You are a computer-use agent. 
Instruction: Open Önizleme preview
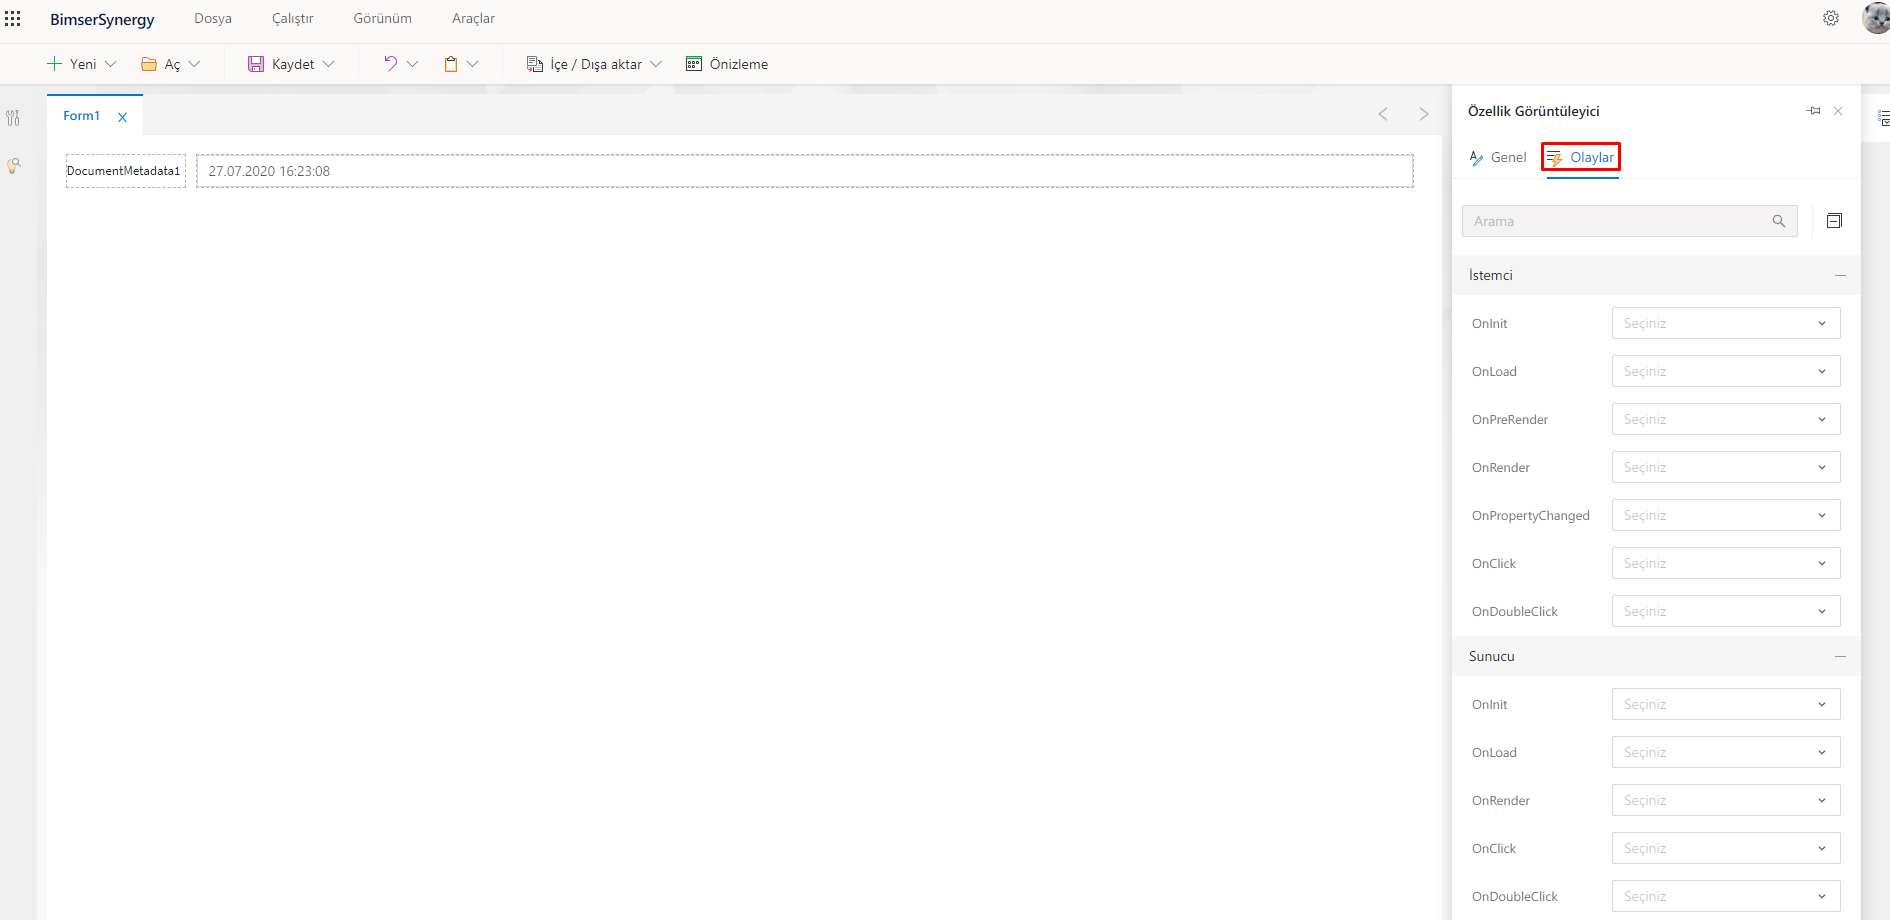click(x=727, y=64)
